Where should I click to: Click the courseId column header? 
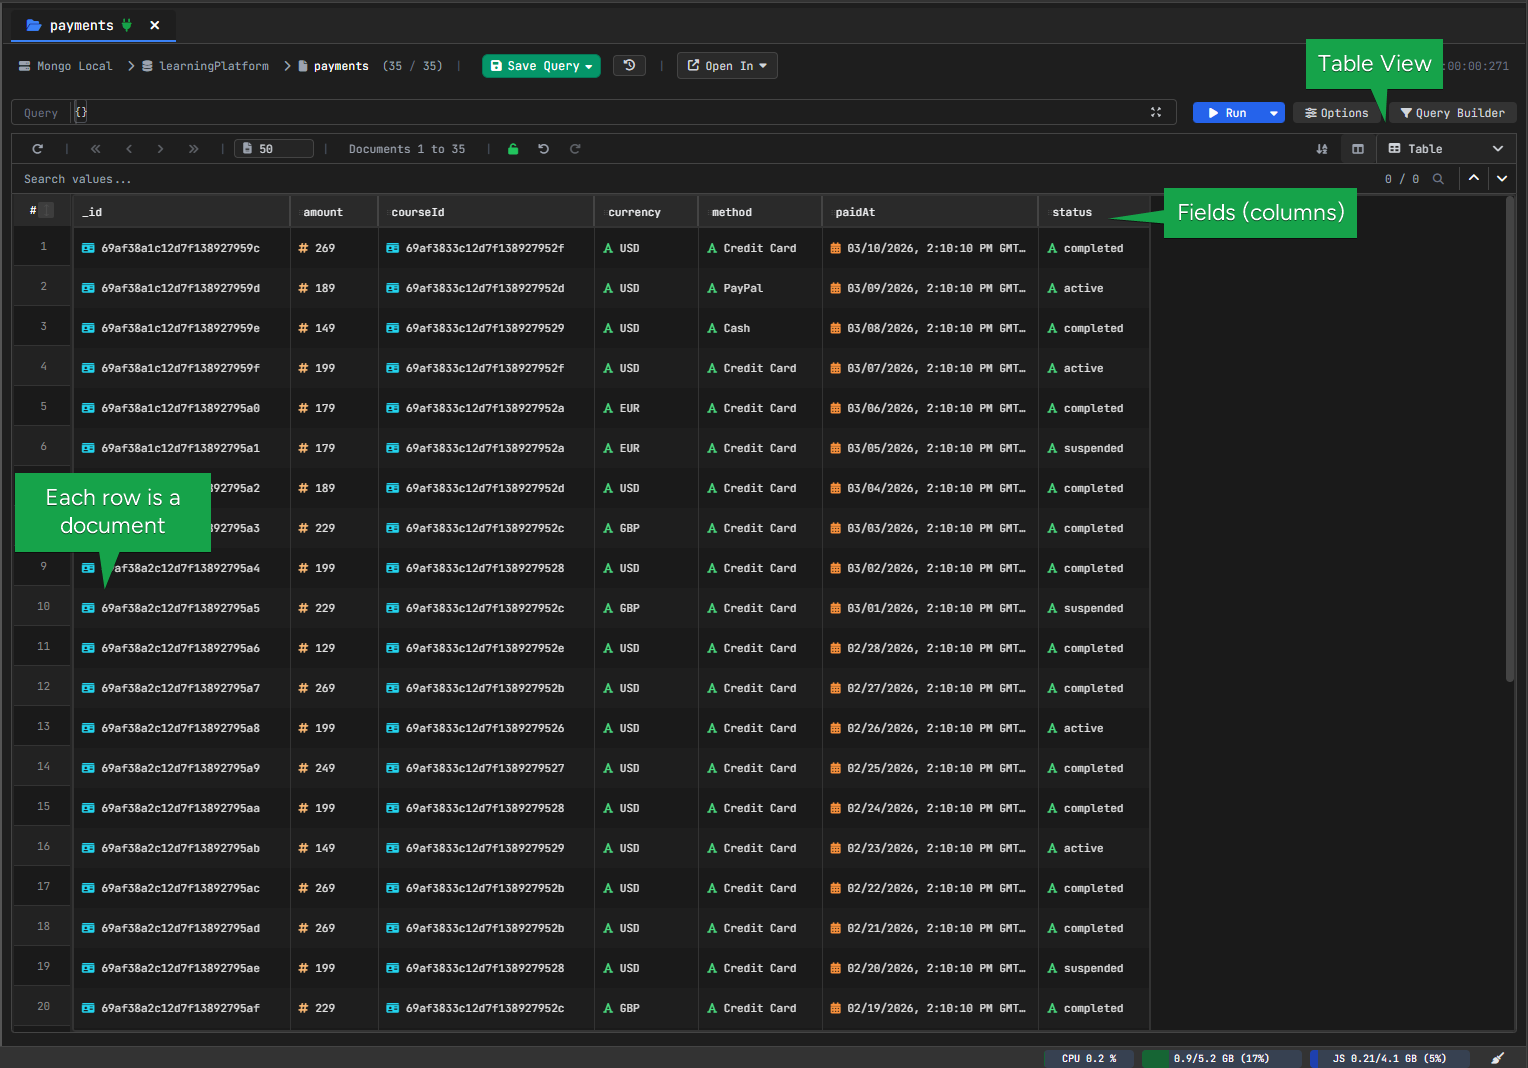click(x=486, y=212)
